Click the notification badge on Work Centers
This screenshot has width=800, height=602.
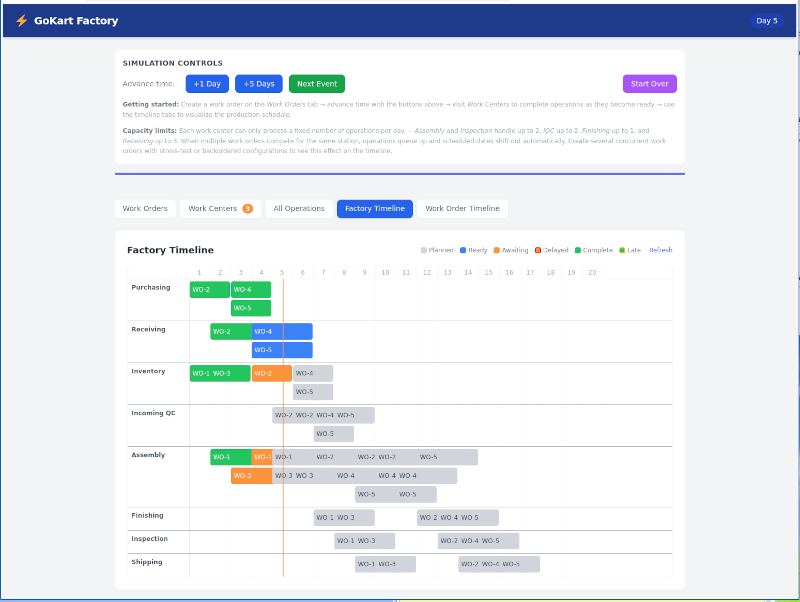tap(247, 209)
